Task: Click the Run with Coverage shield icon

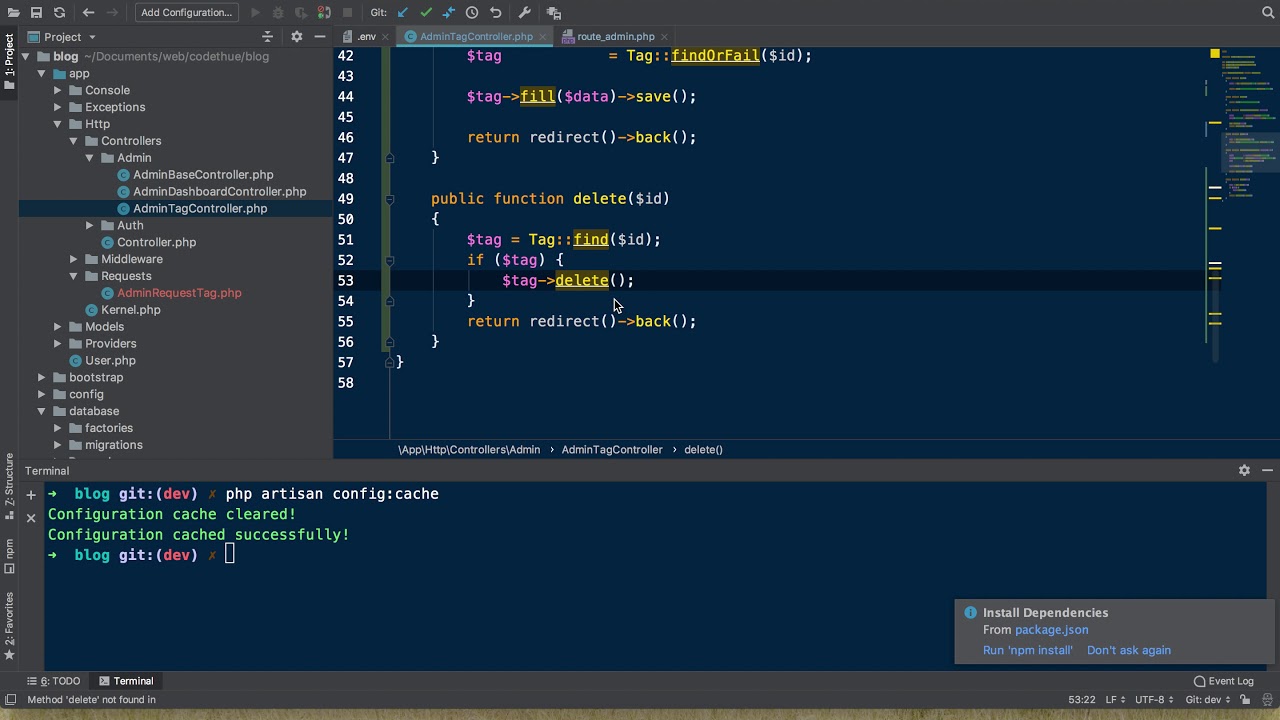Action: pyautogui.click(x=301, y=13)
